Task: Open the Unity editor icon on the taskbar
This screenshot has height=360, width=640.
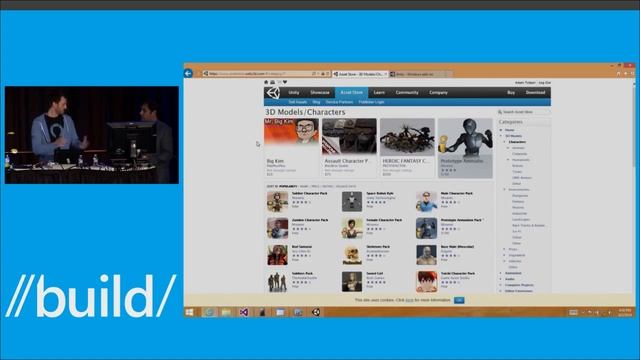Action: click(316, 312)
